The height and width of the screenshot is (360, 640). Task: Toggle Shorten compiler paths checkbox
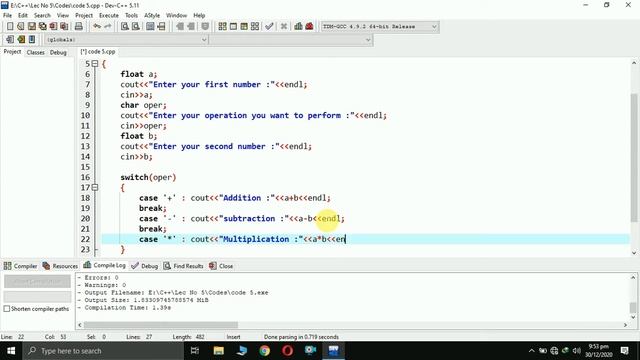click(x=7, y=309)
